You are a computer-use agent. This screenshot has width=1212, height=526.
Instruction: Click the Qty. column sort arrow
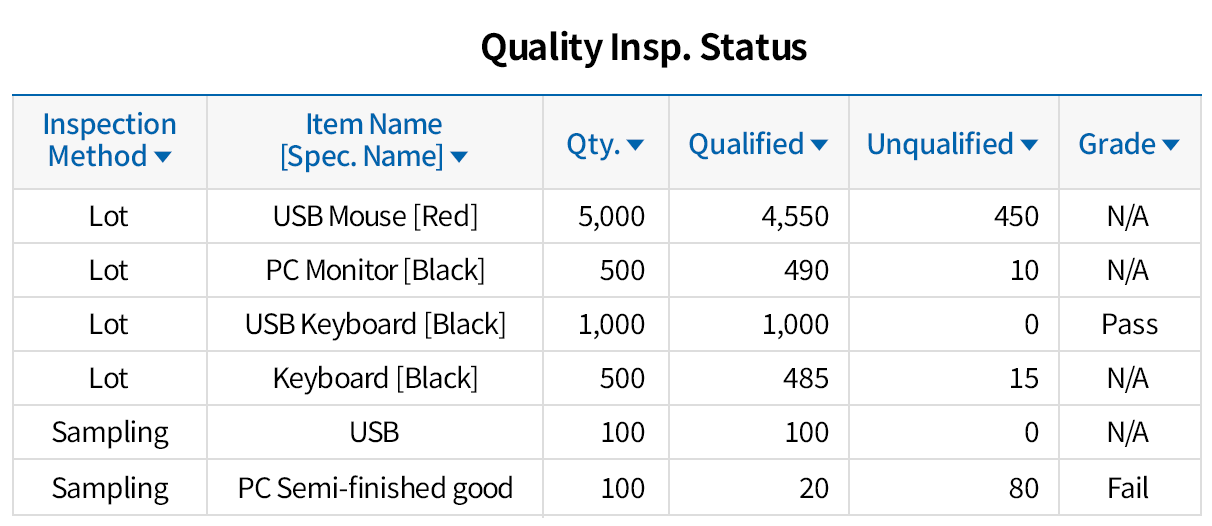(635, 146)
